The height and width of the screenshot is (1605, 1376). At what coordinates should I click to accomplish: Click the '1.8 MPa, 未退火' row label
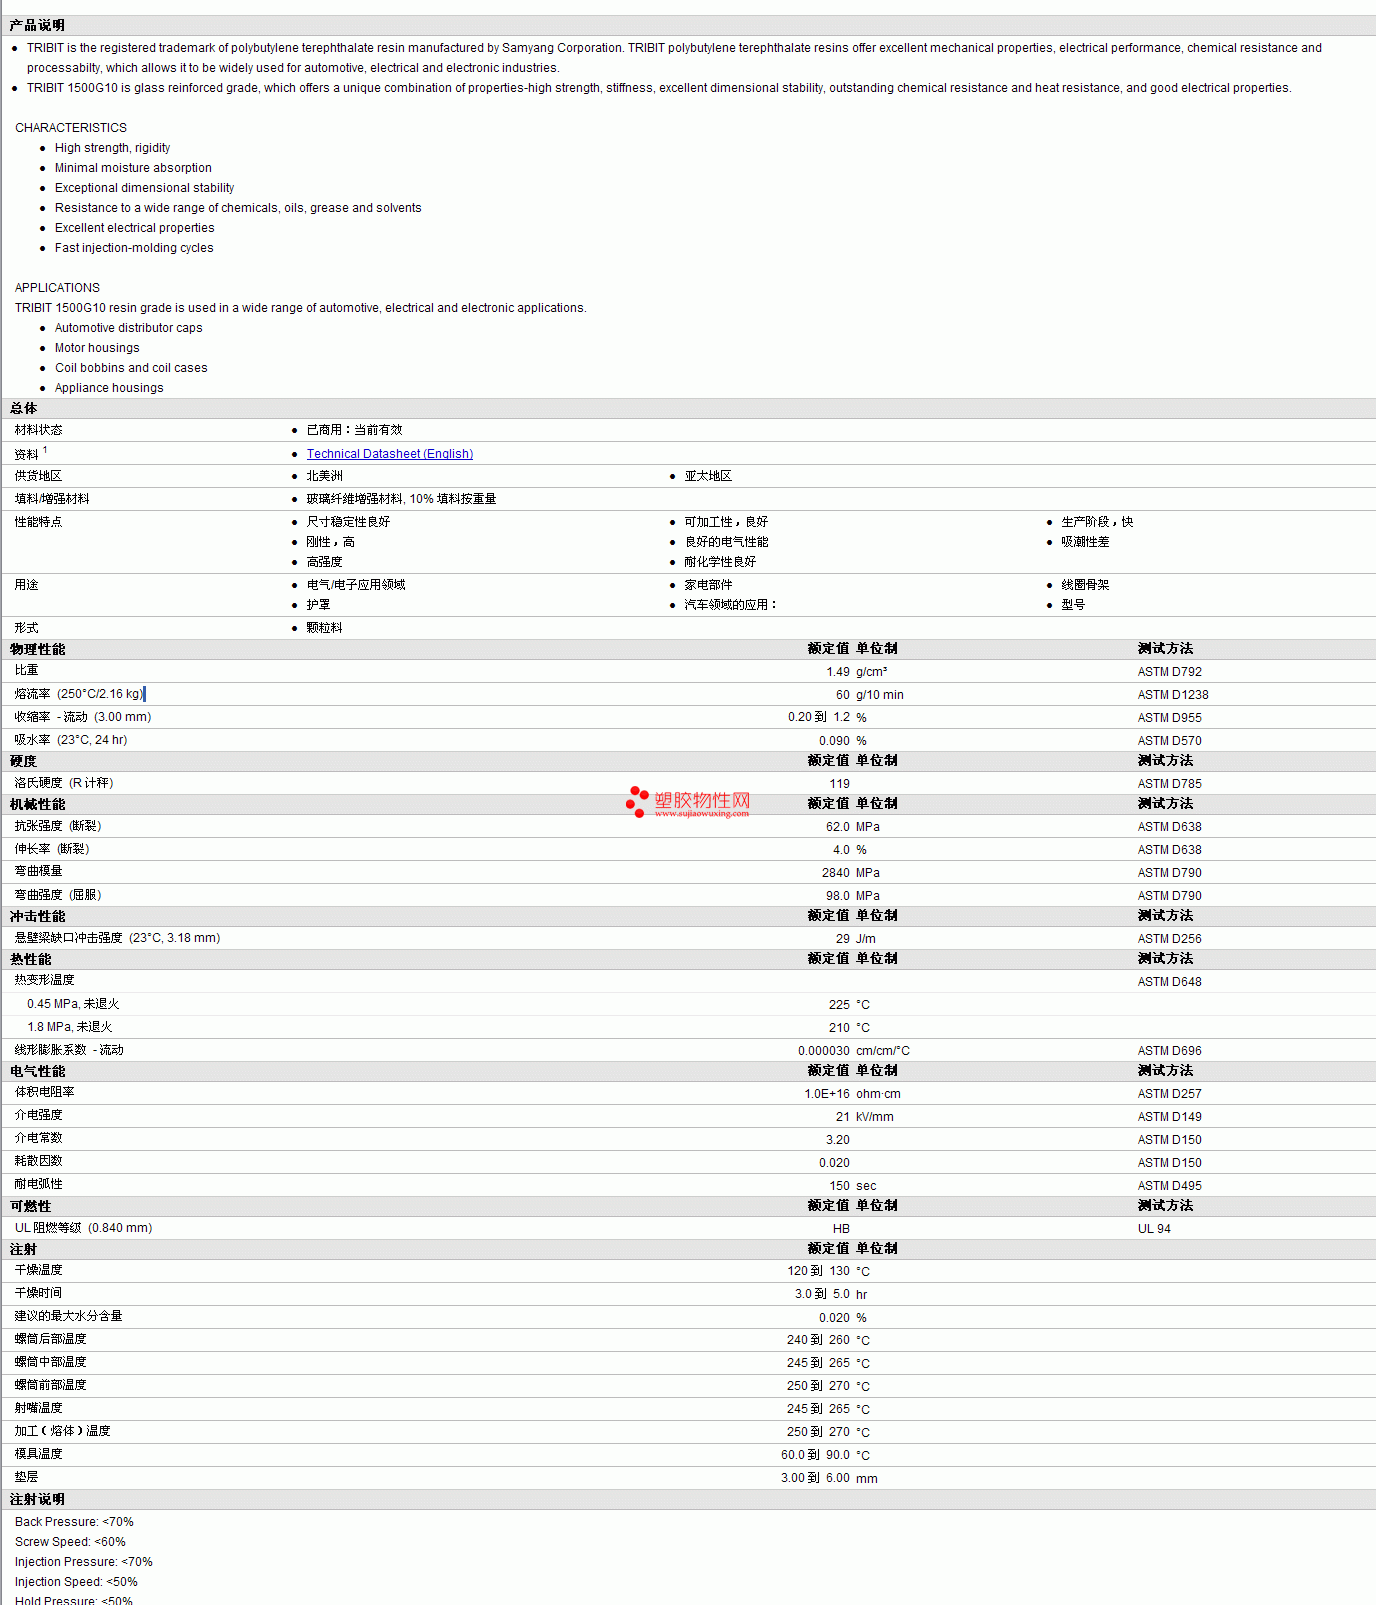coord(70,1027)
